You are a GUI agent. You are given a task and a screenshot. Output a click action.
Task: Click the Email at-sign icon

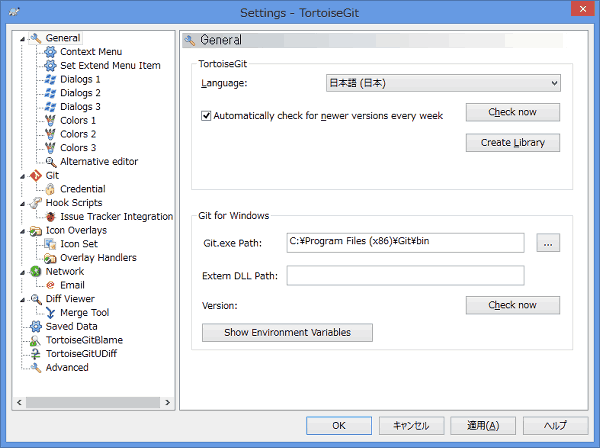[x=50, y=285]
